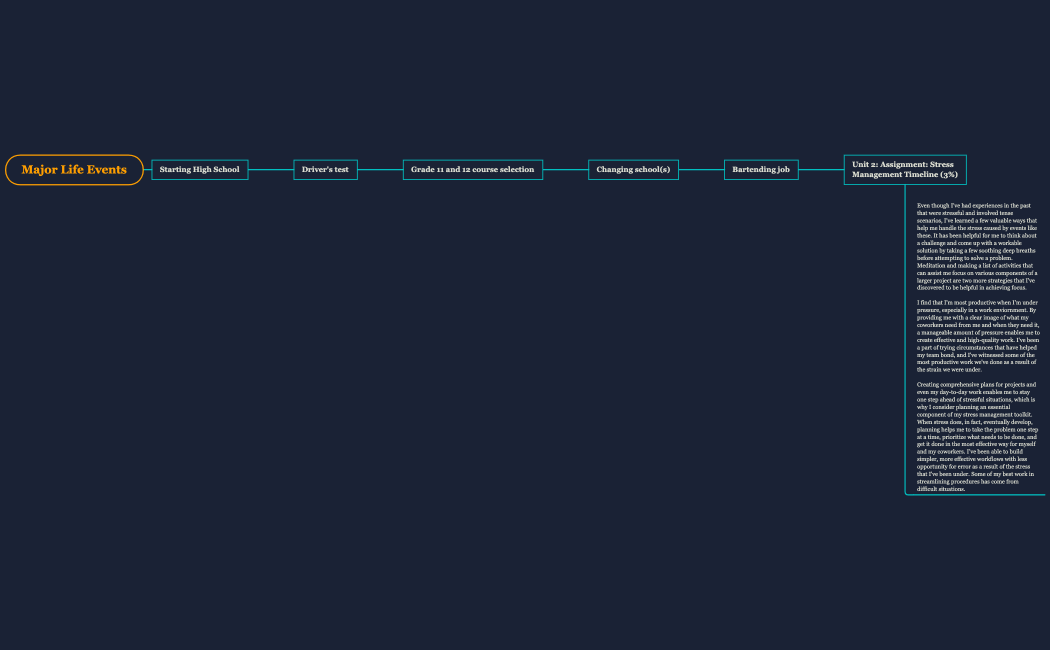This screenshot has width=1050, height=650.
Task: Select the Changing school(s) node
Action: pos(633,170)
